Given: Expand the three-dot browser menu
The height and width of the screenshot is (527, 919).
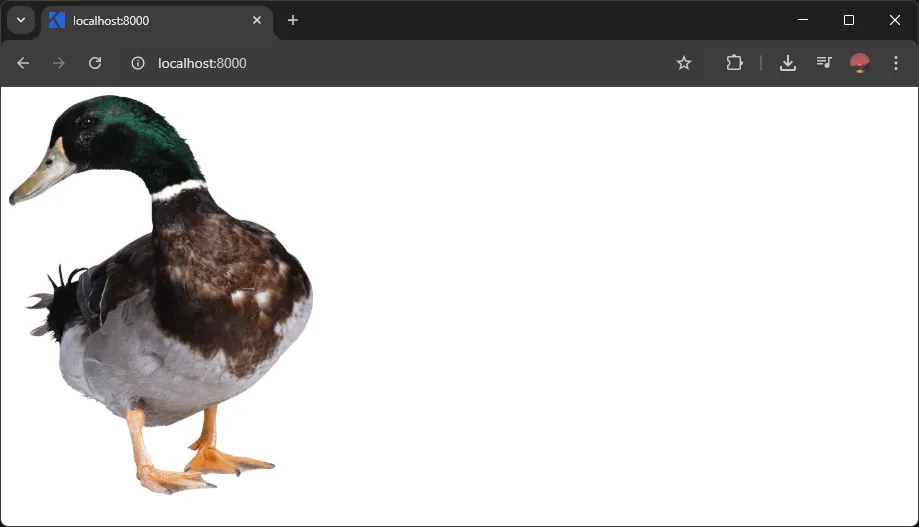Looking at the screenshot, I should tap(896, 63).
